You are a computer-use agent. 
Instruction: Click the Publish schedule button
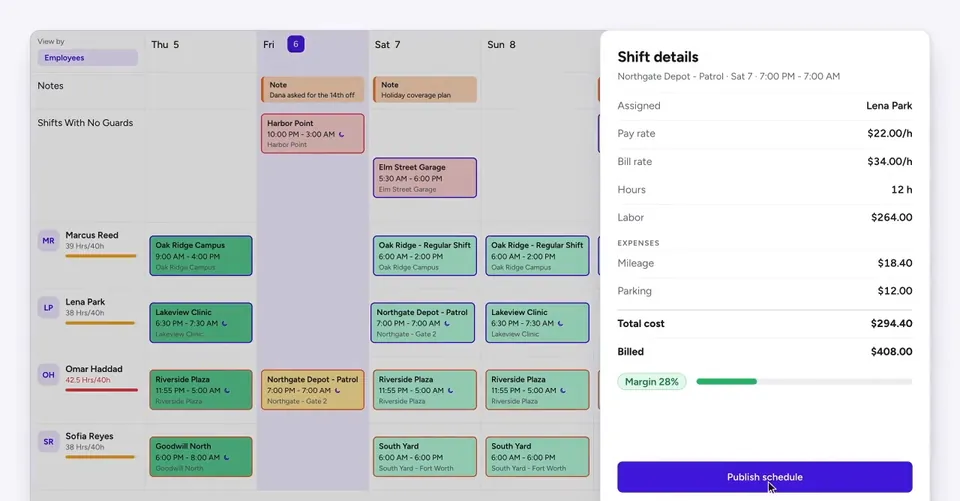(765, 477)
